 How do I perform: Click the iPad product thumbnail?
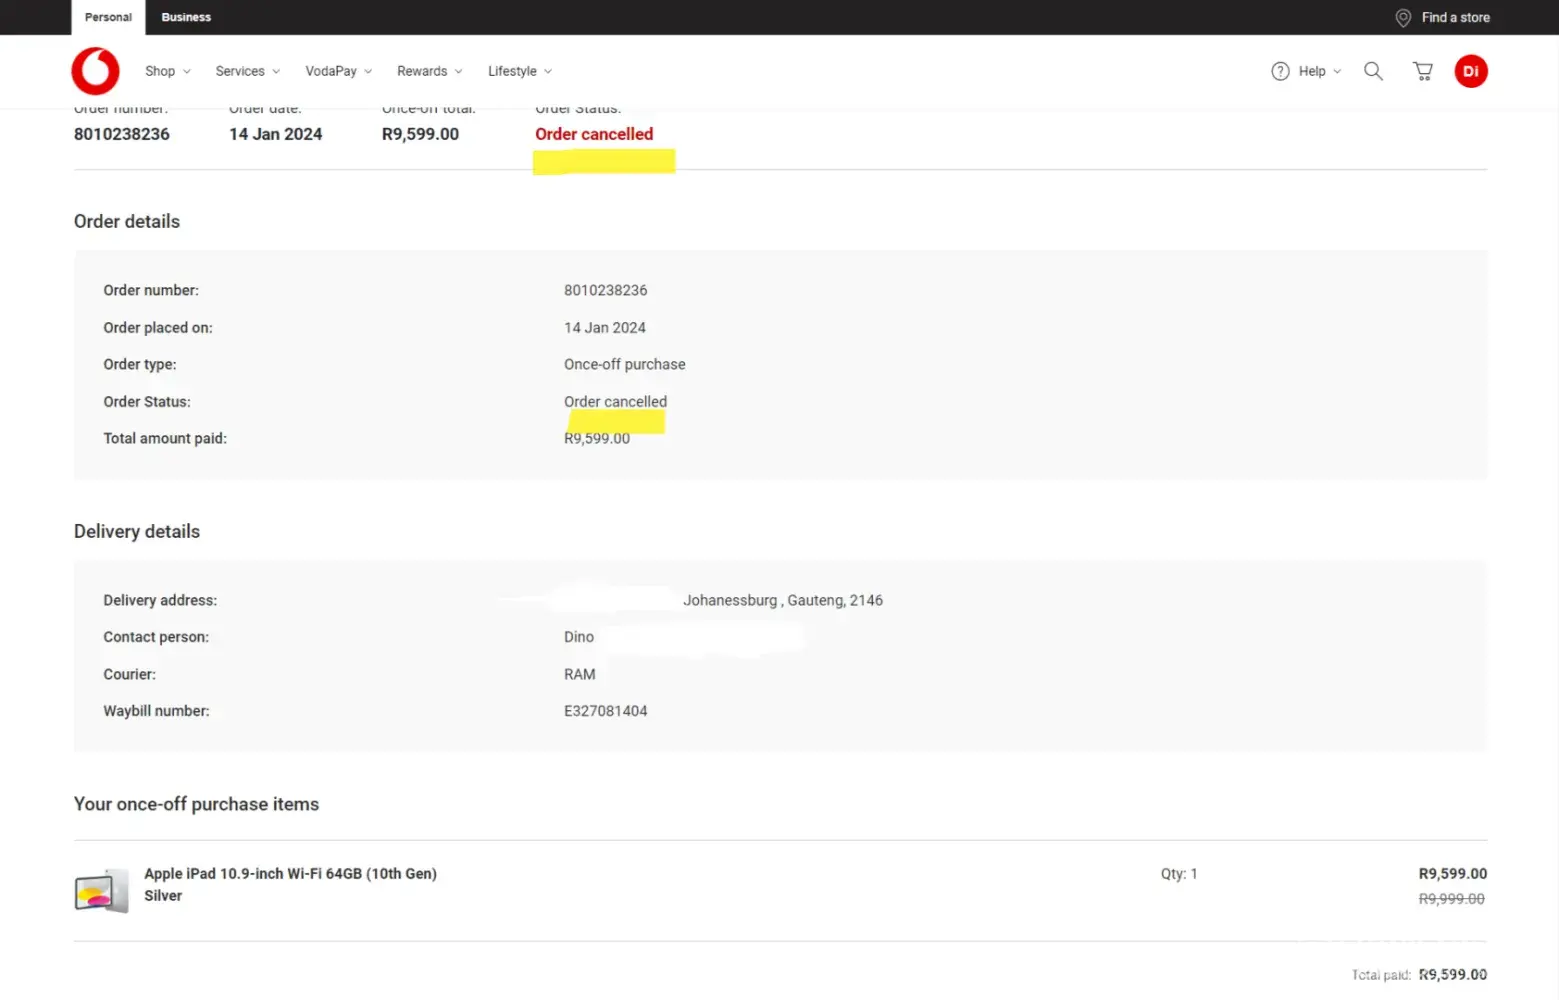click(101, 890)
